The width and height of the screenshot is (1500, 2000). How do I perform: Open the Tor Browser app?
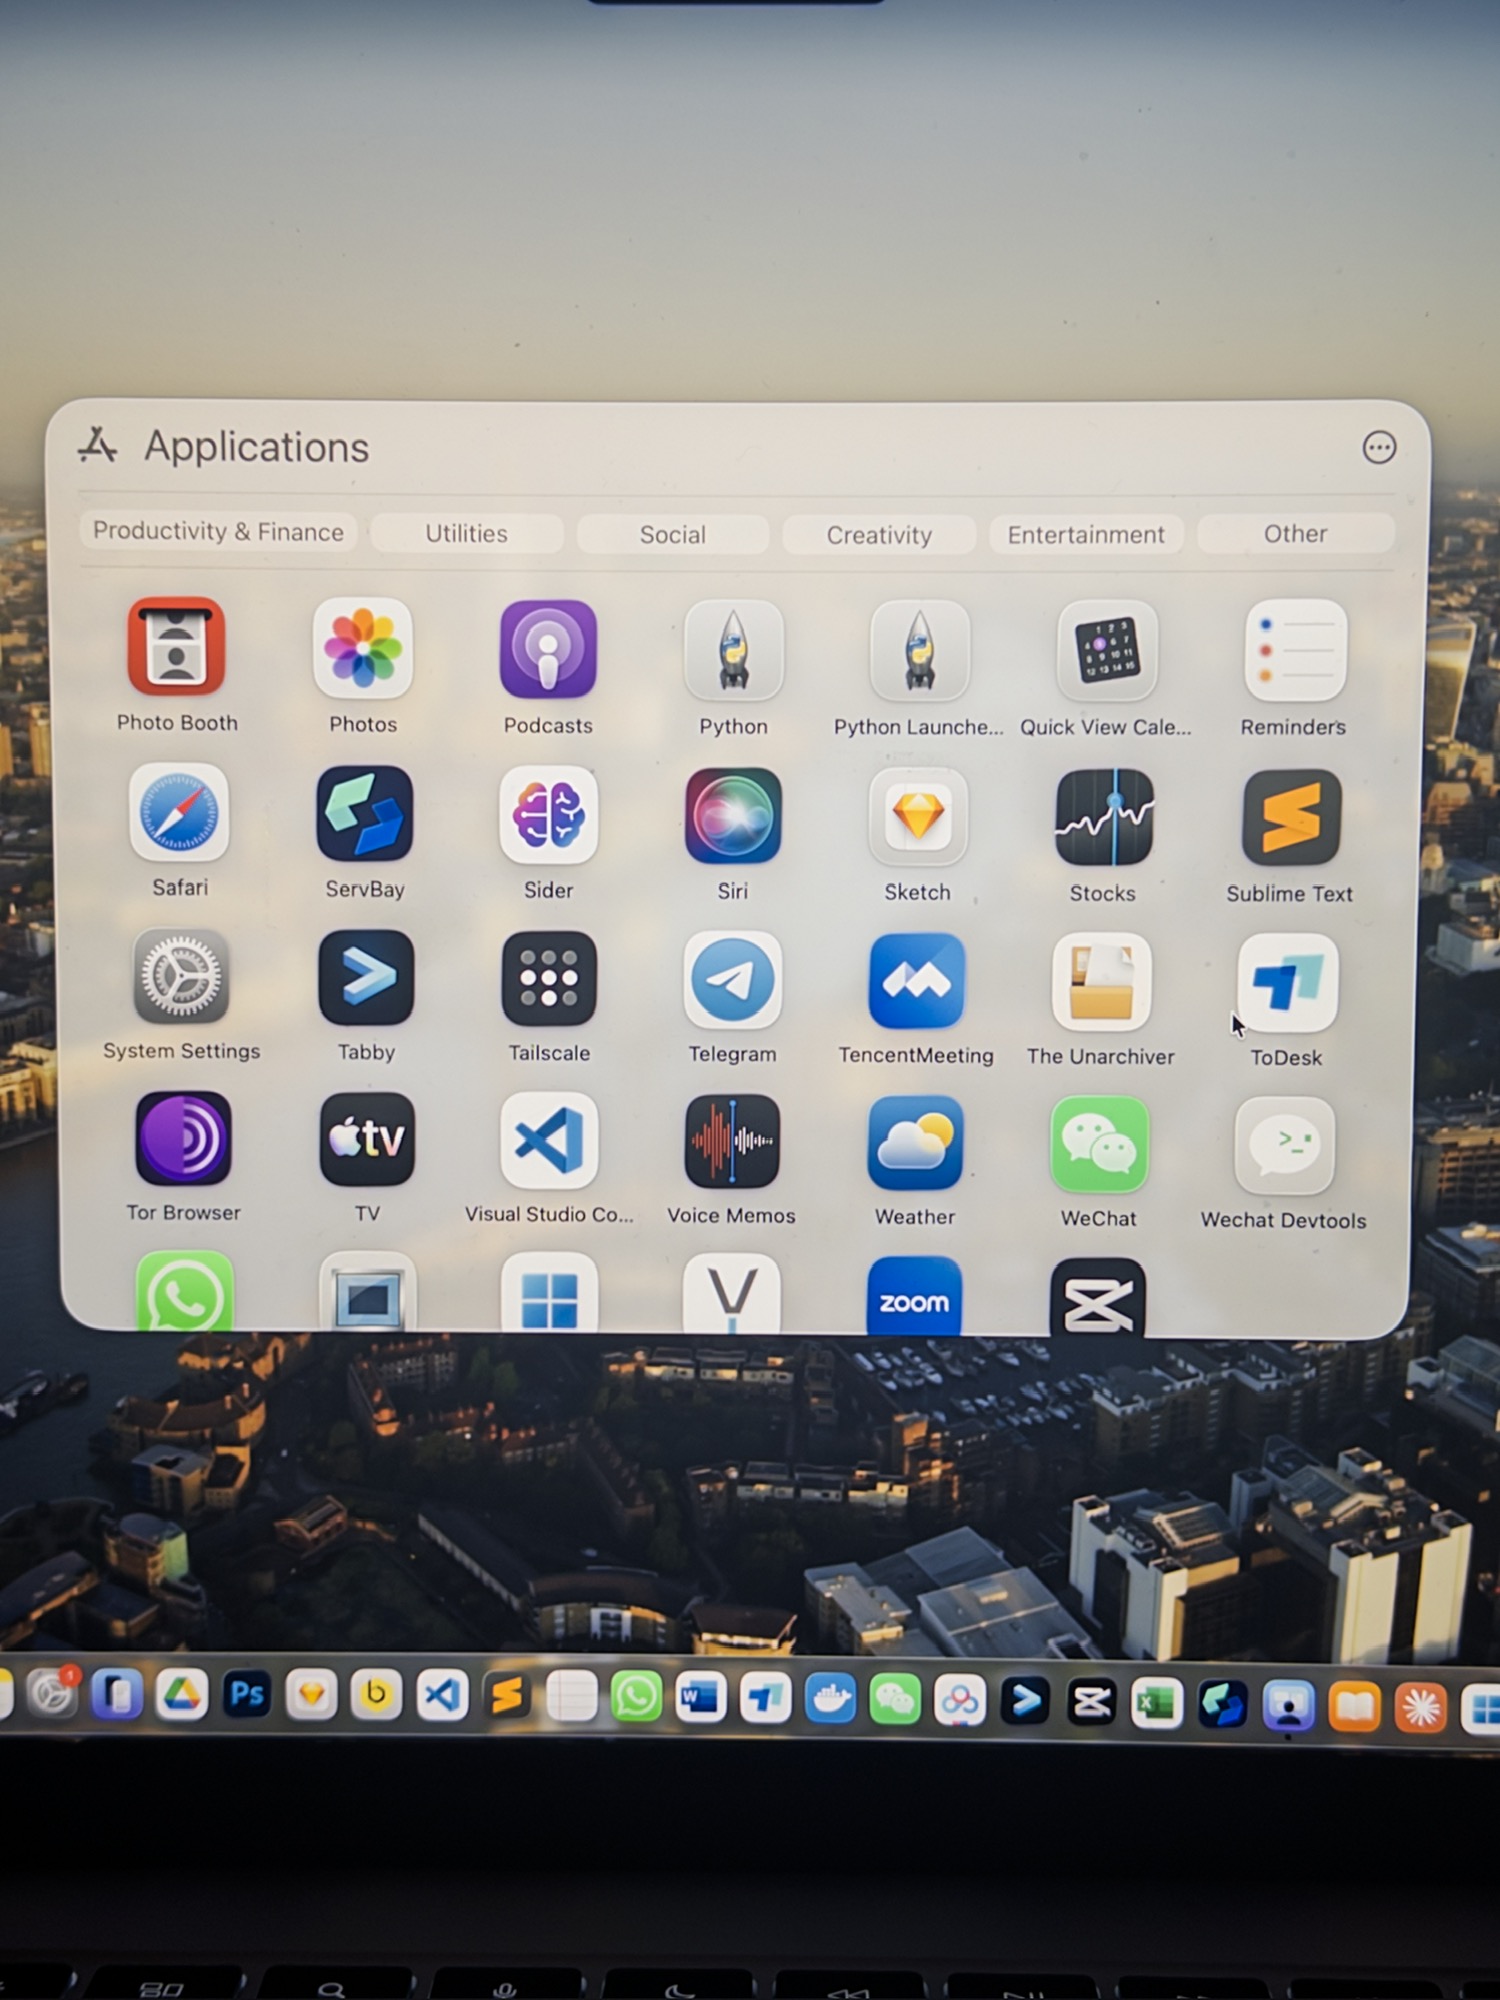pos(183,1139)
